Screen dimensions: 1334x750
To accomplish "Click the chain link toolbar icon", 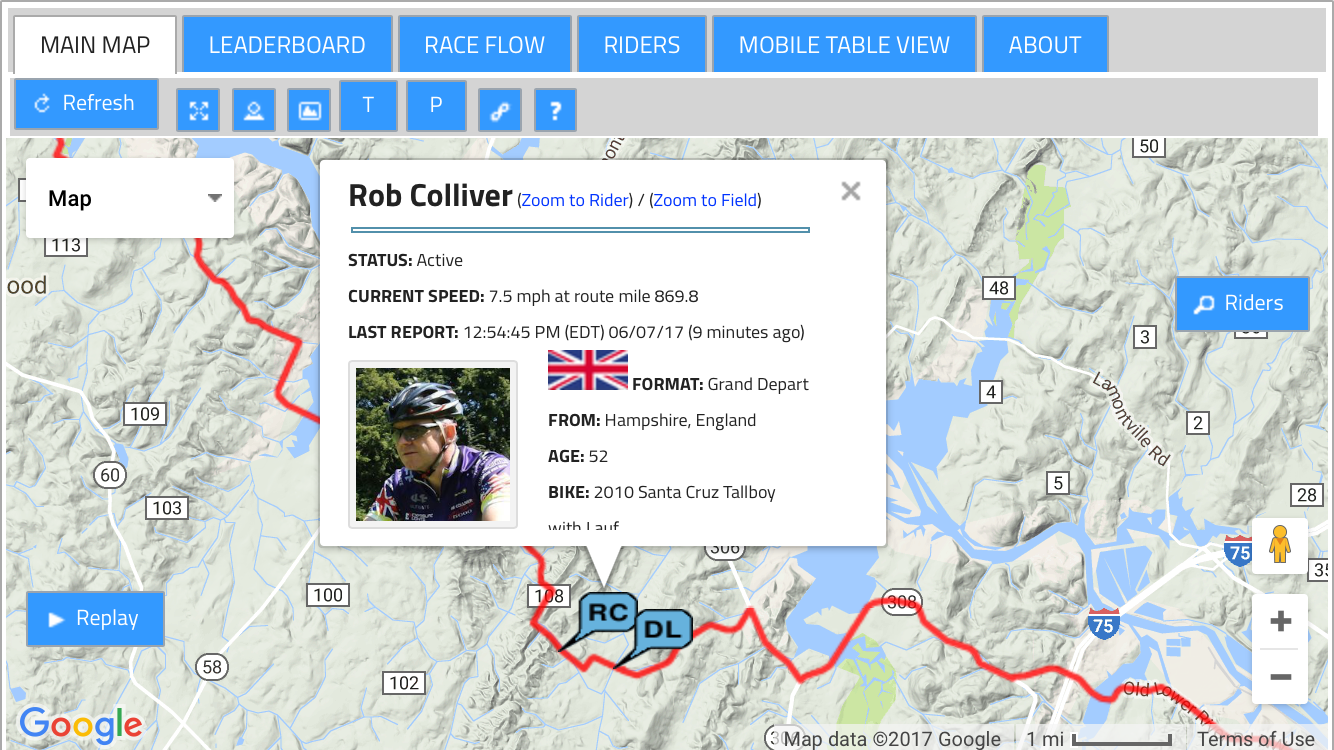I will coord(500,110).
